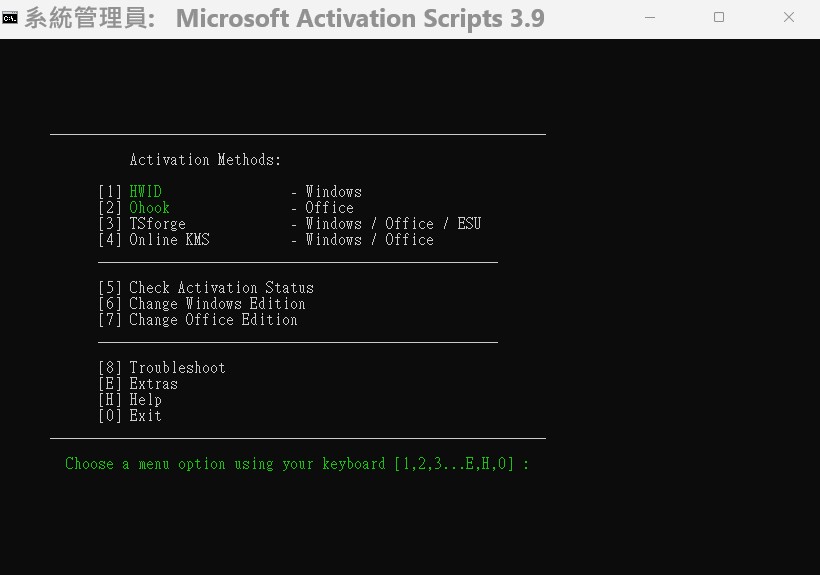This screenshot has height=575, width=820.
Task: Select the Online KMS option
Action: 169,240
